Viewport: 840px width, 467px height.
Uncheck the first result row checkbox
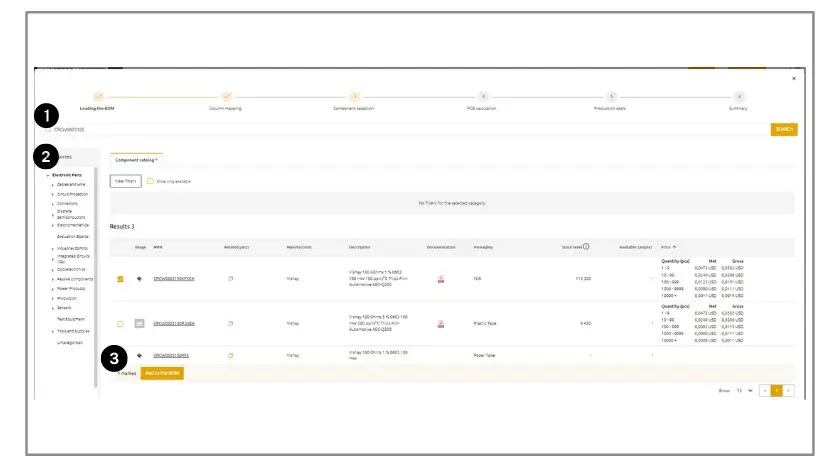(120, 279)
